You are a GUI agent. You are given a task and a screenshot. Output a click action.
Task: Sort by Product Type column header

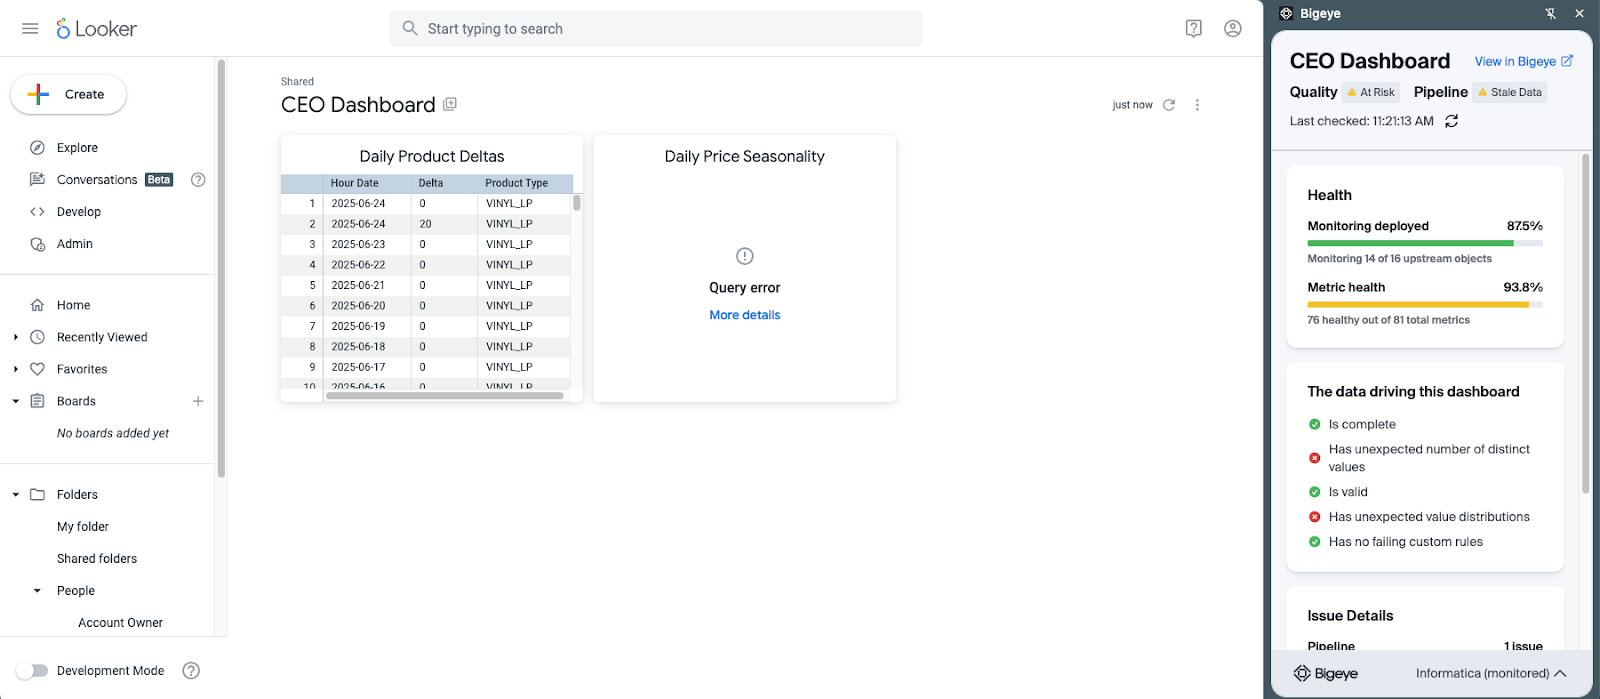517,183
